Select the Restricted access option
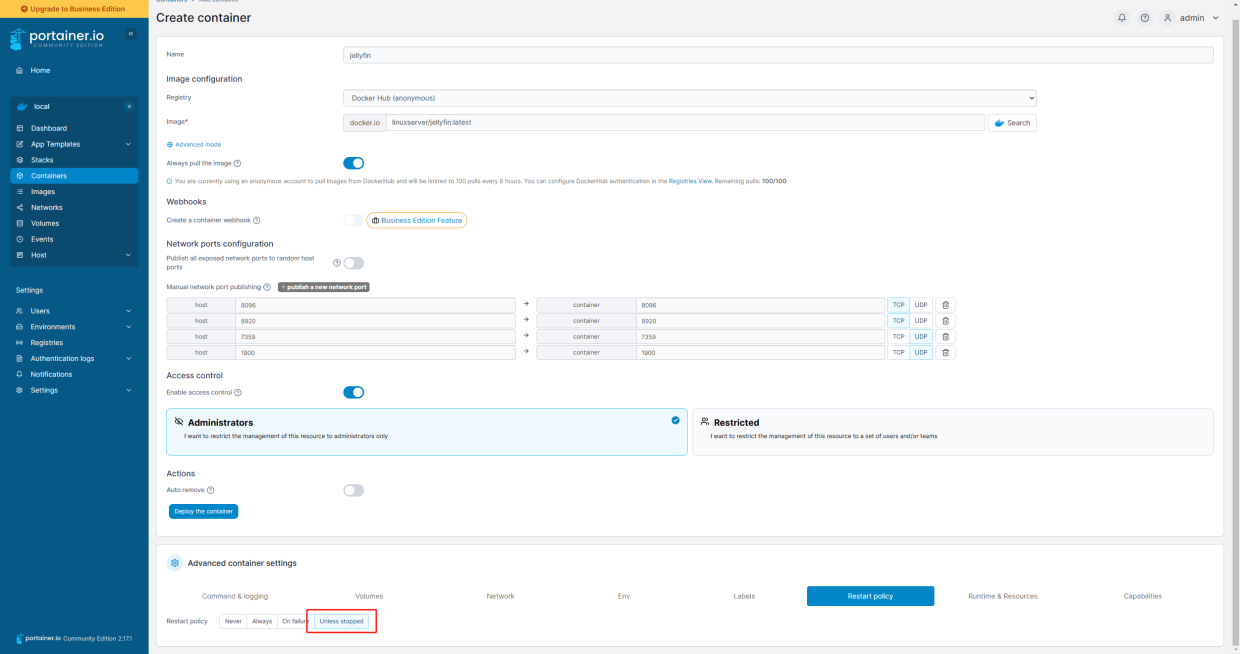The height and width of the screenshot is (654, 1240). tap(953, 432)
